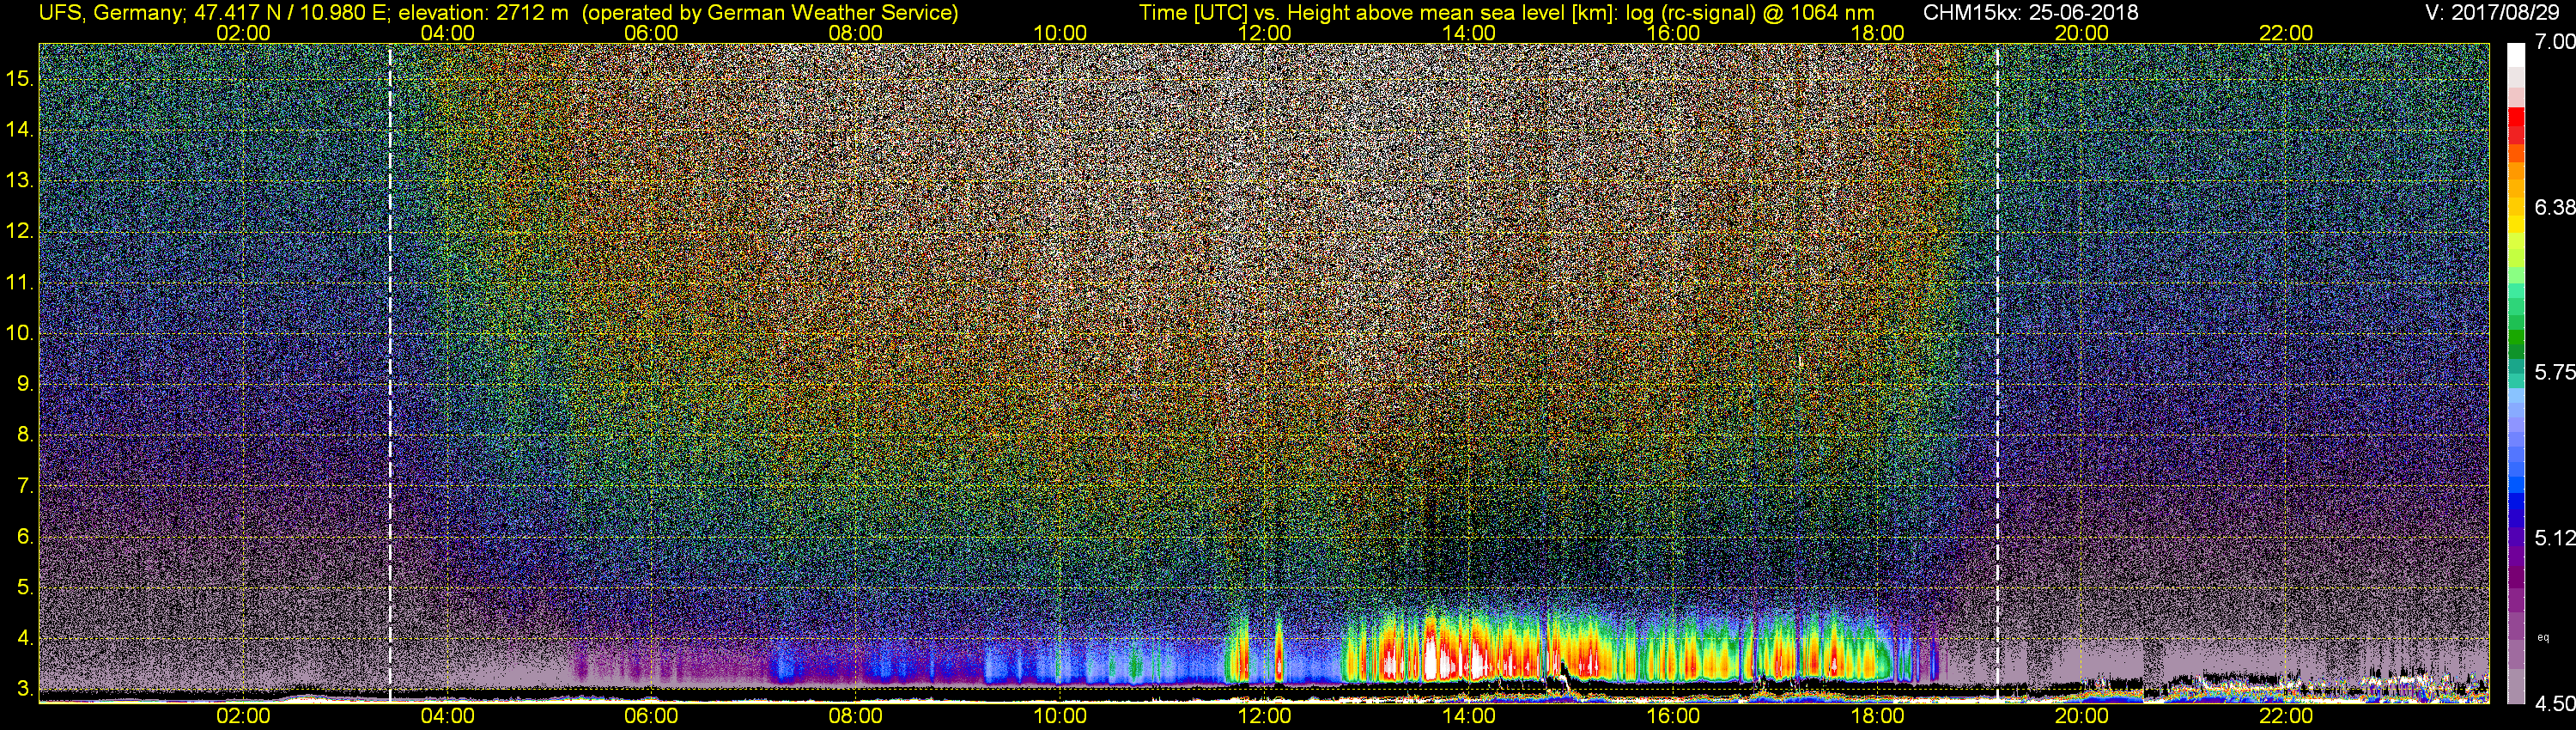Select the 'CHM15kx: 25-06-2018' instrument date label
This screenshot has width=2576, height=730.
2029,13
